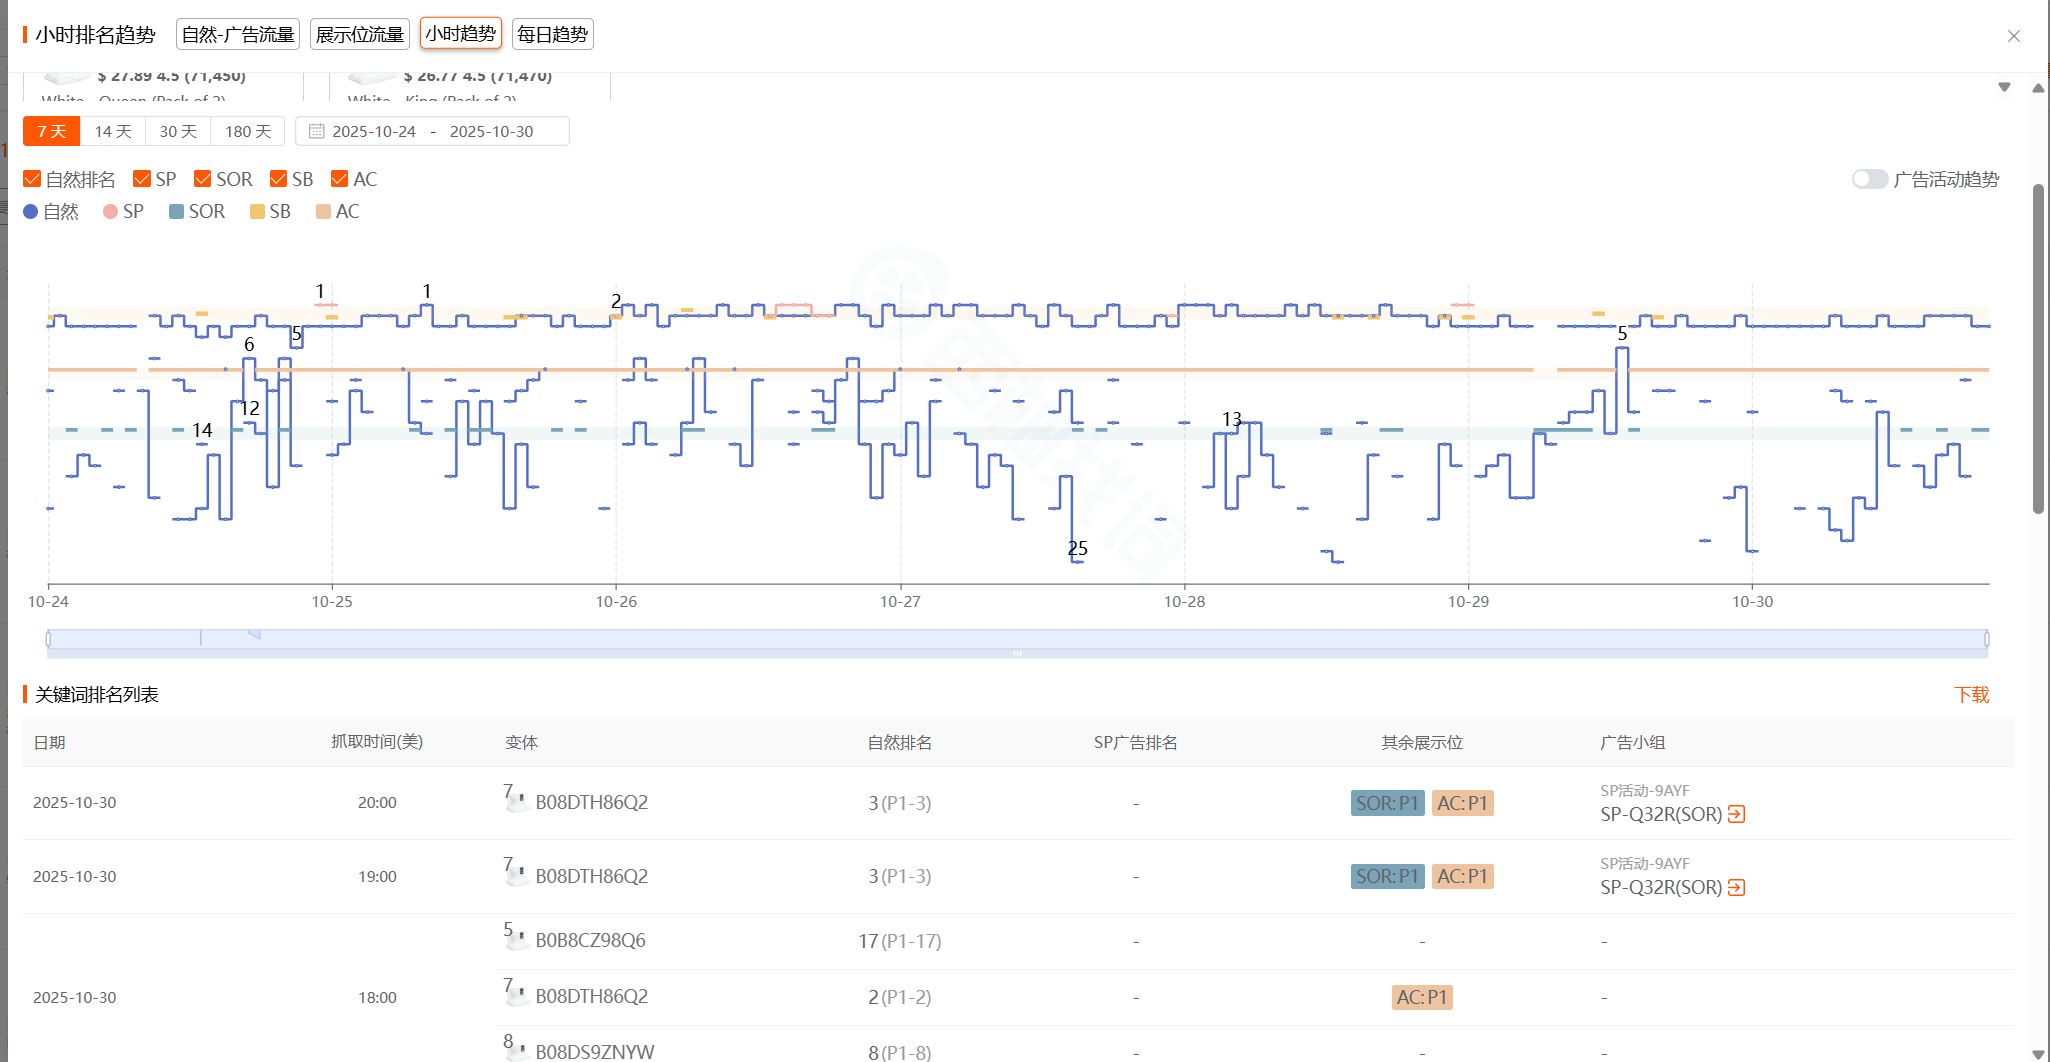Switch to 每日趋势 tab
The image size is (2050, 1062).
(x=552, y=34)
